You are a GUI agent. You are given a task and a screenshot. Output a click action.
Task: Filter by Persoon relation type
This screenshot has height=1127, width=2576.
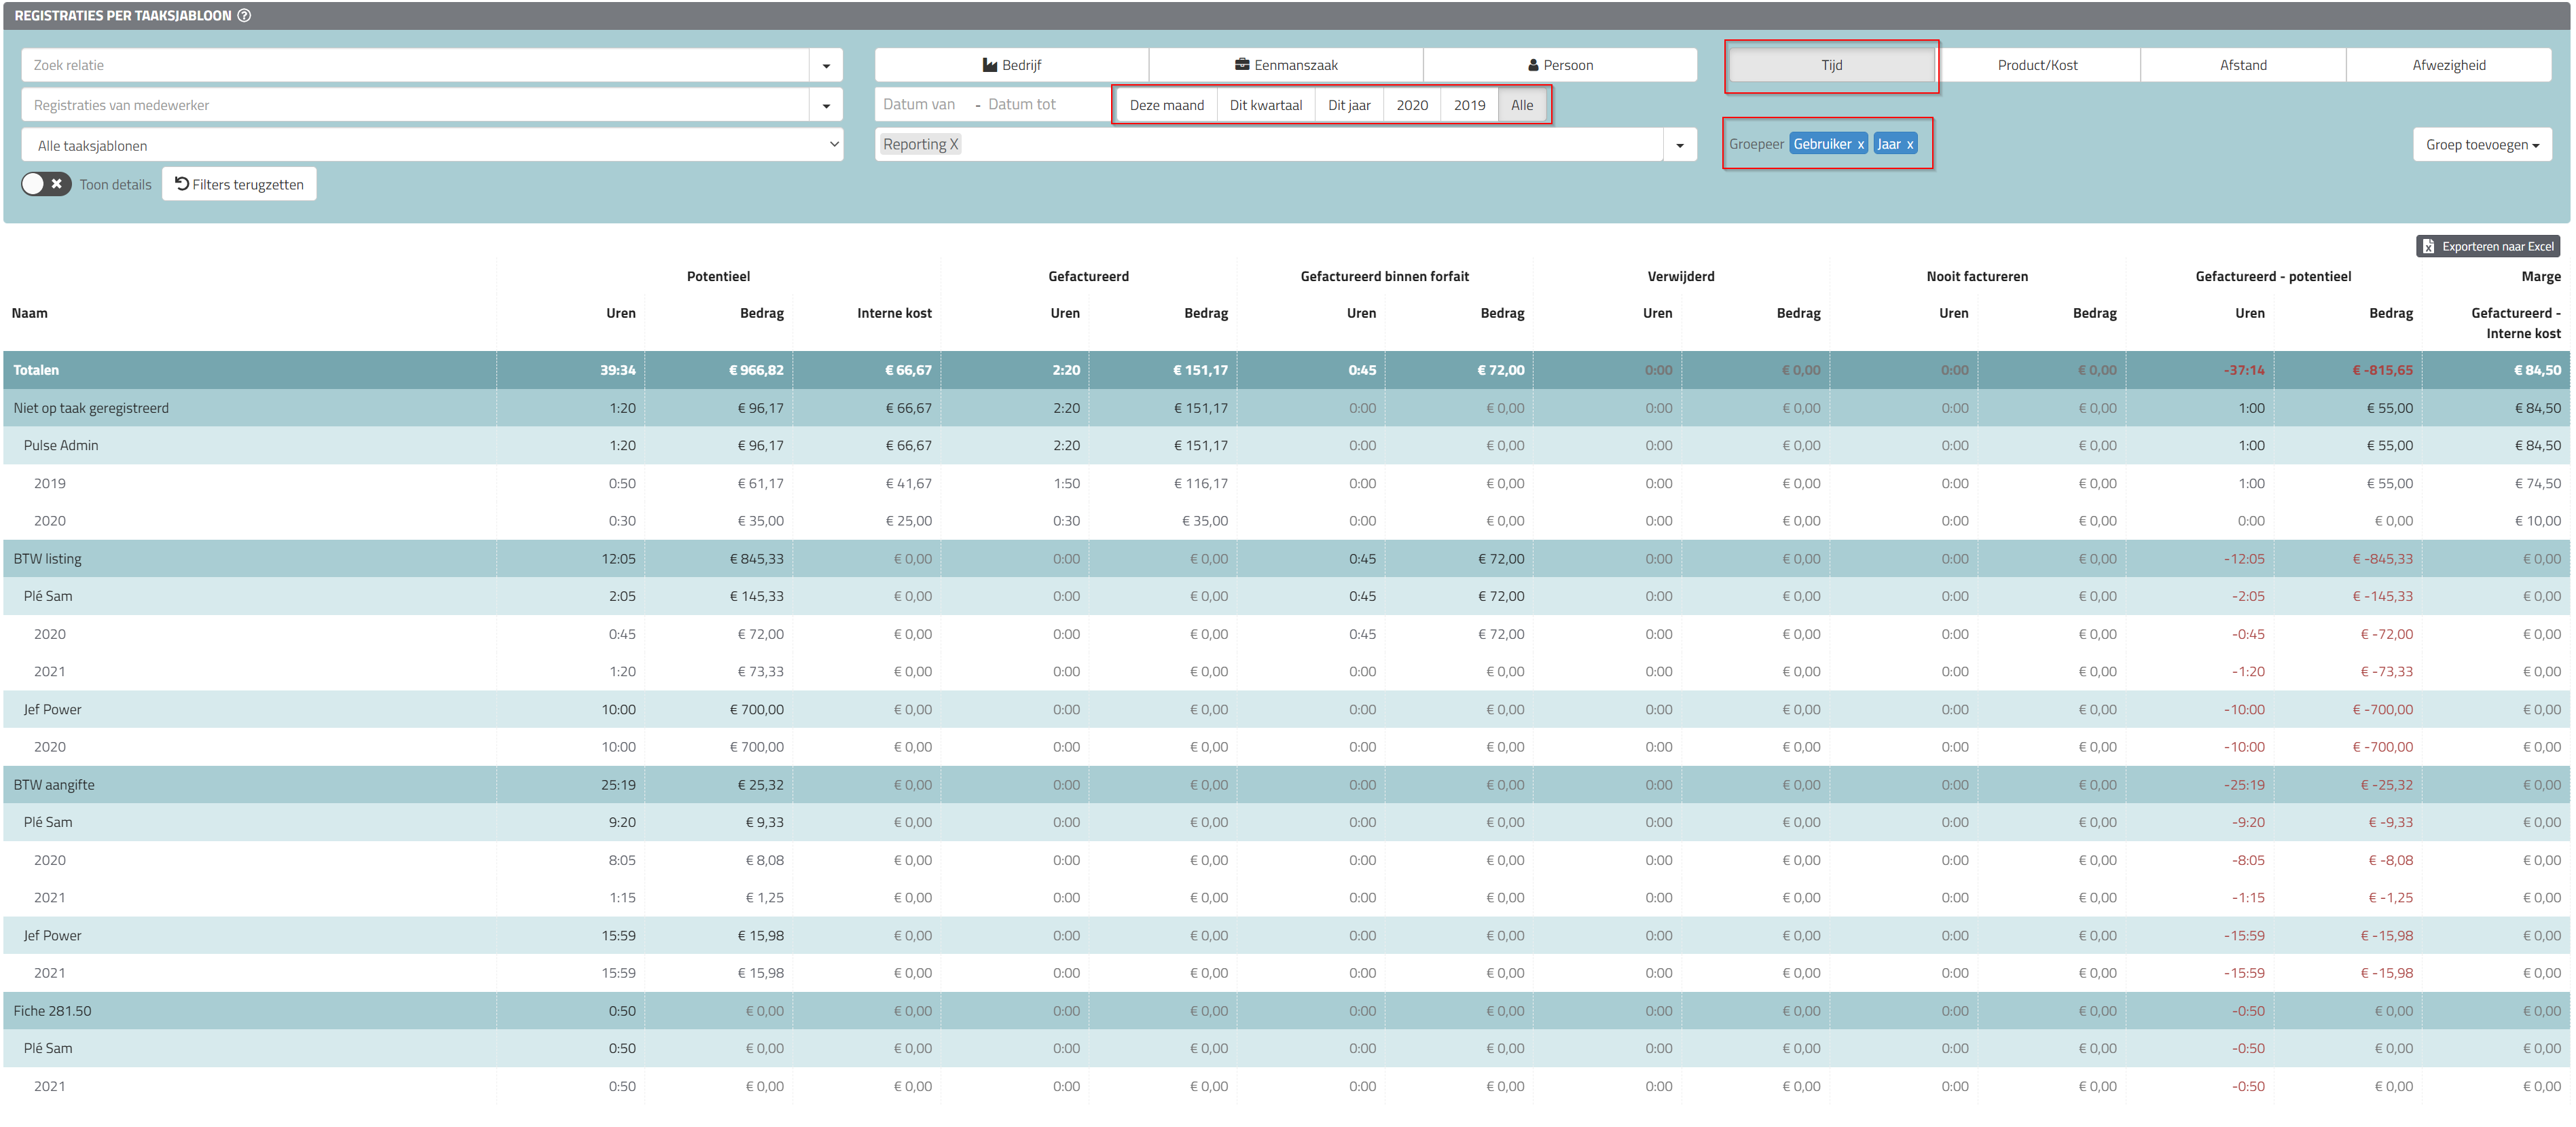[1559, 65]
